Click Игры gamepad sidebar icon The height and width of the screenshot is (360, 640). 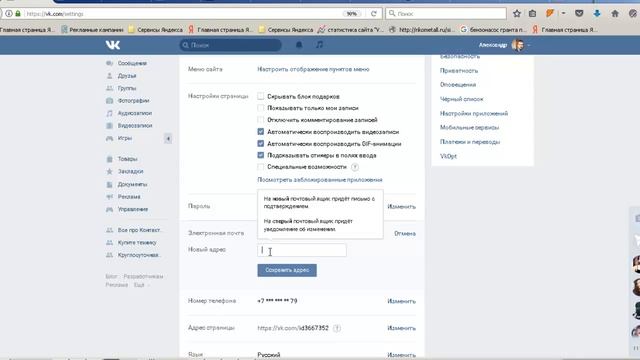(x=109, y=138)
